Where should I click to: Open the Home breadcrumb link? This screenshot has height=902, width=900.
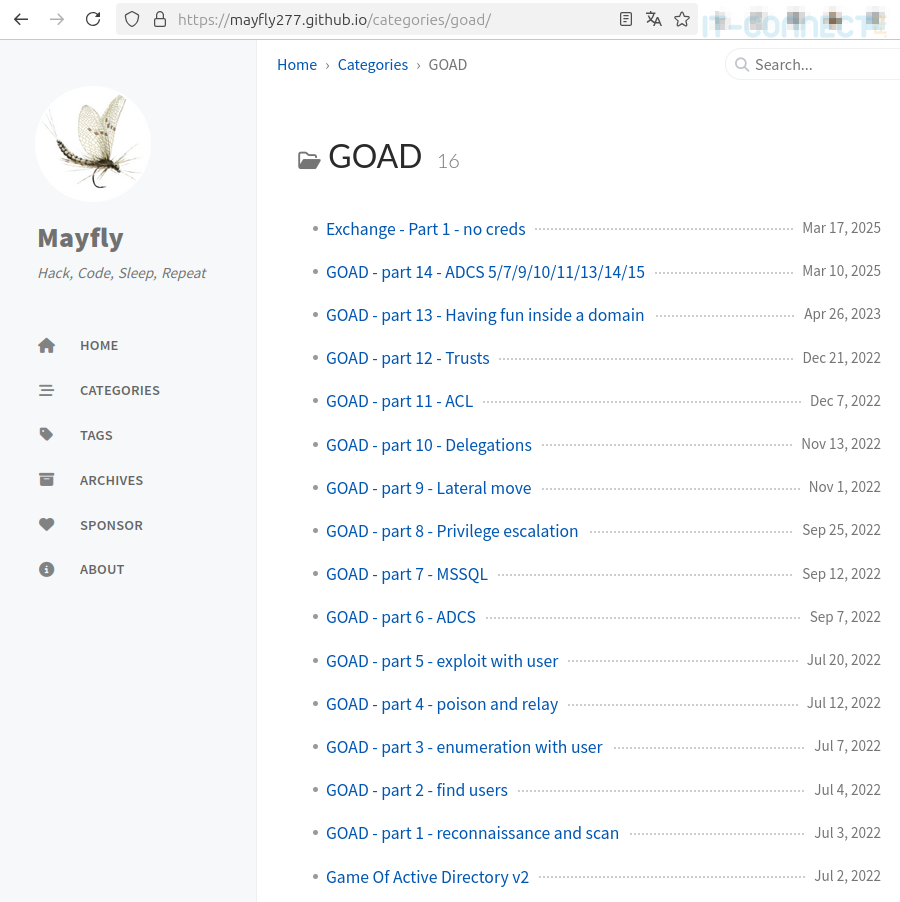pyautogui.click(x=297, y=64)
